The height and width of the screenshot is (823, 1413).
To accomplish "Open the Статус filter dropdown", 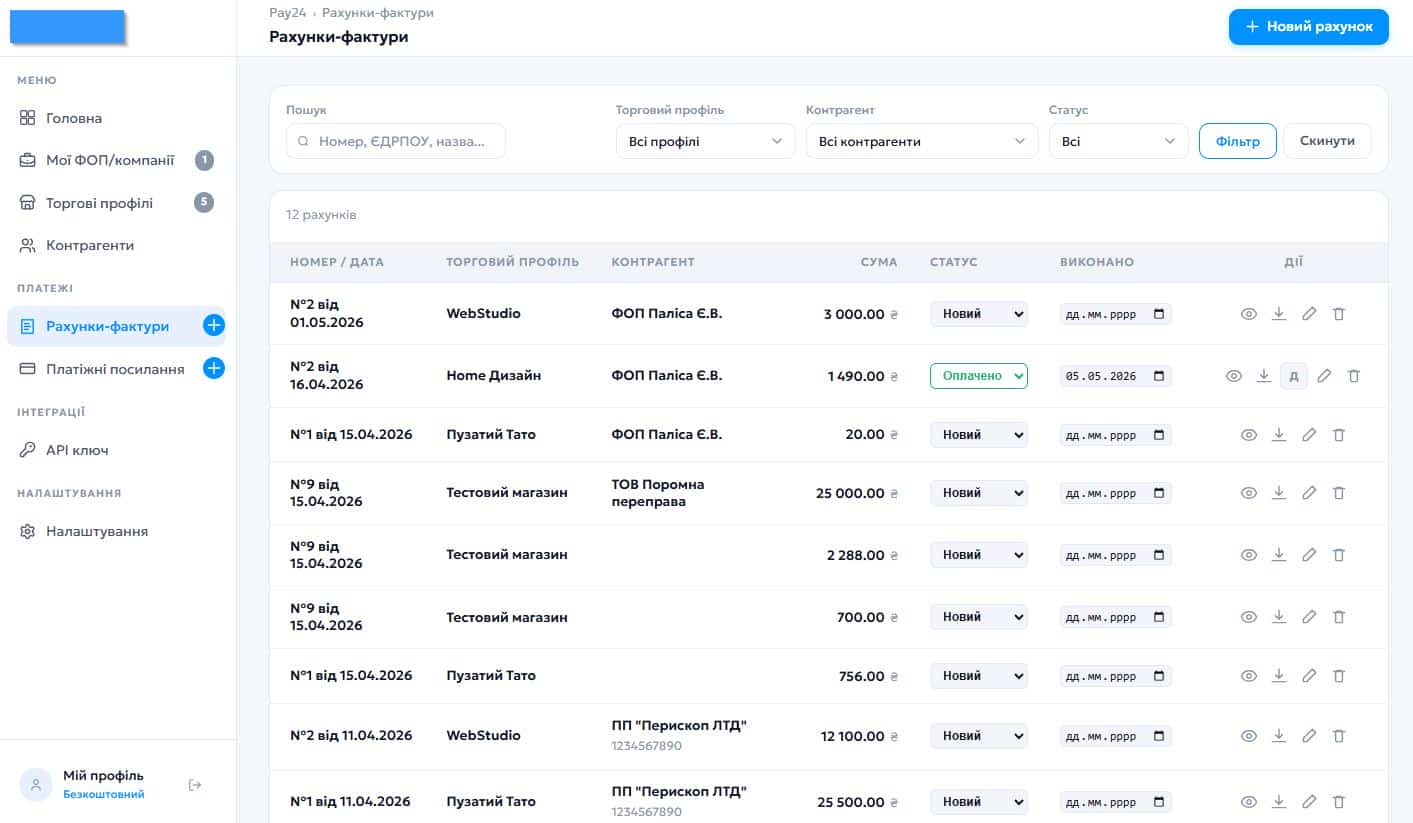I will click(x=1118, y=142).
